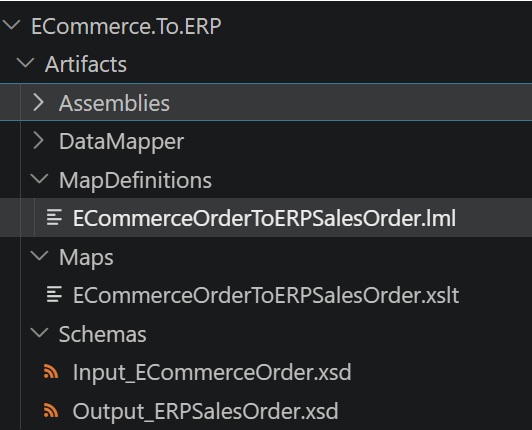Click the orange XSD icon of Output_ERPSalesOrder.xsd
532x430 pixels.
click(51, 411)
